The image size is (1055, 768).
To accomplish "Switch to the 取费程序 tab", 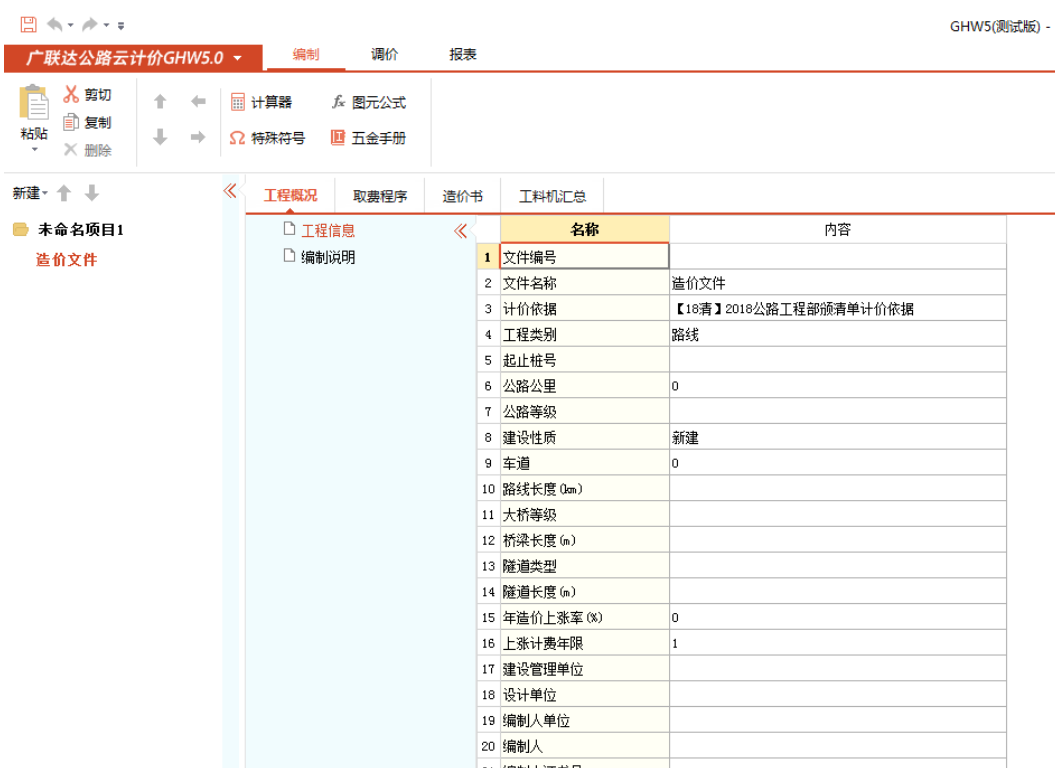I will click(380, 197).
